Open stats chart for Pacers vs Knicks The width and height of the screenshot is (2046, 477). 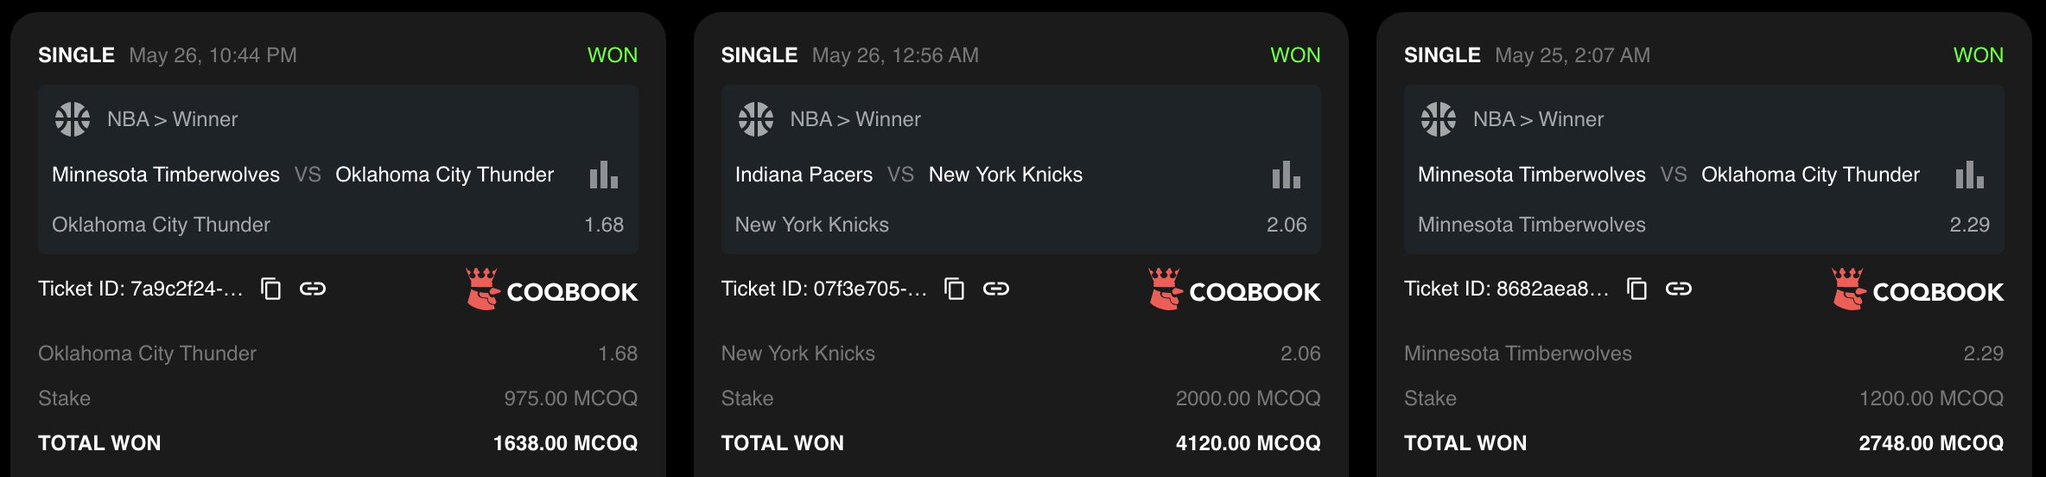(x=1286, y=175)
